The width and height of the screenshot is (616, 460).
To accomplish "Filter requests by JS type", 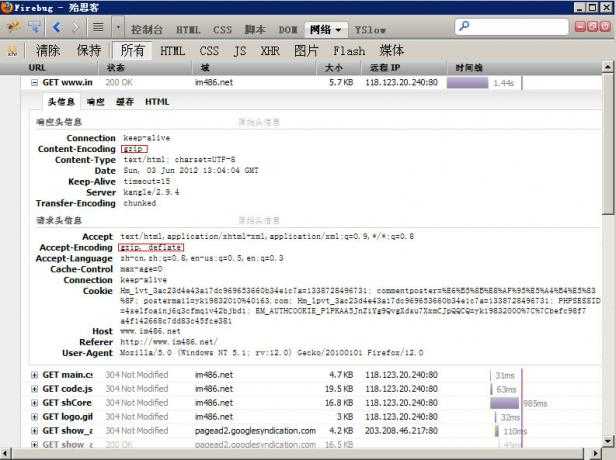I will coord(240,51).
